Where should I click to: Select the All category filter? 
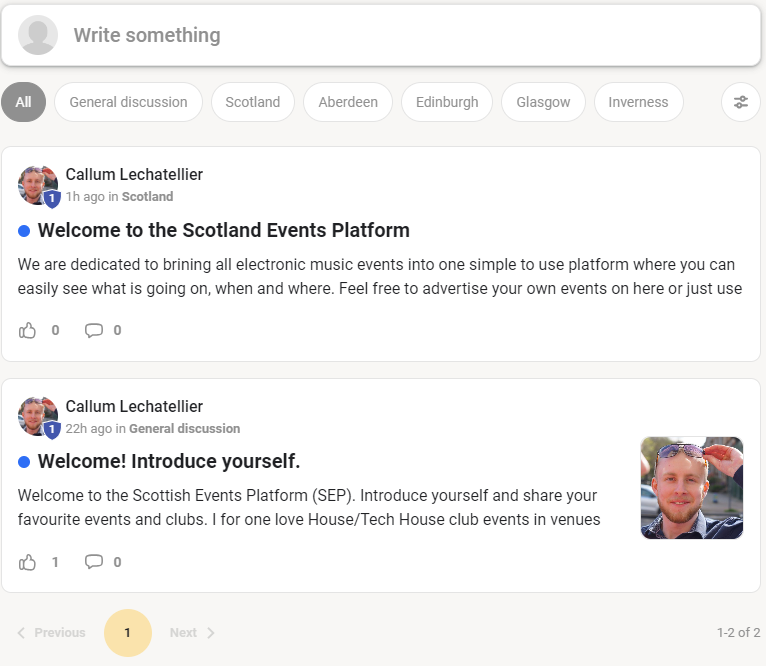[23, 102]
